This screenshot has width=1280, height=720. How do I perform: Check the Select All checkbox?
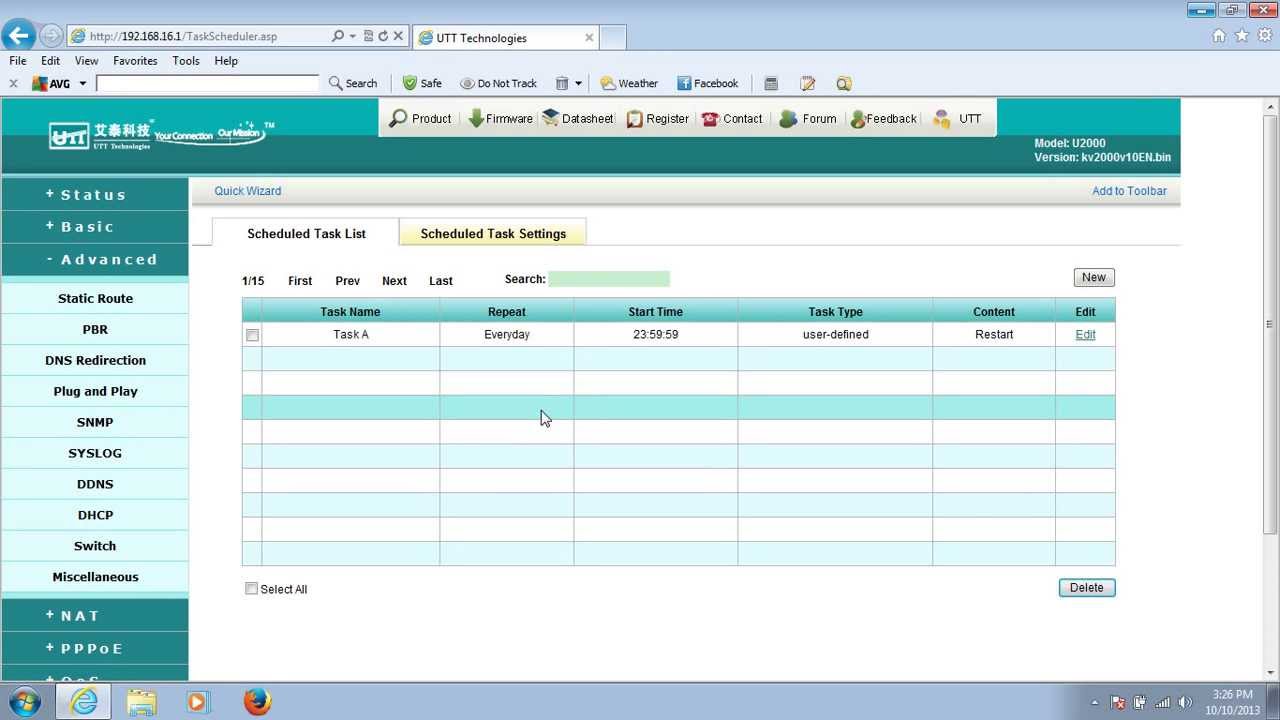[251, 589]
